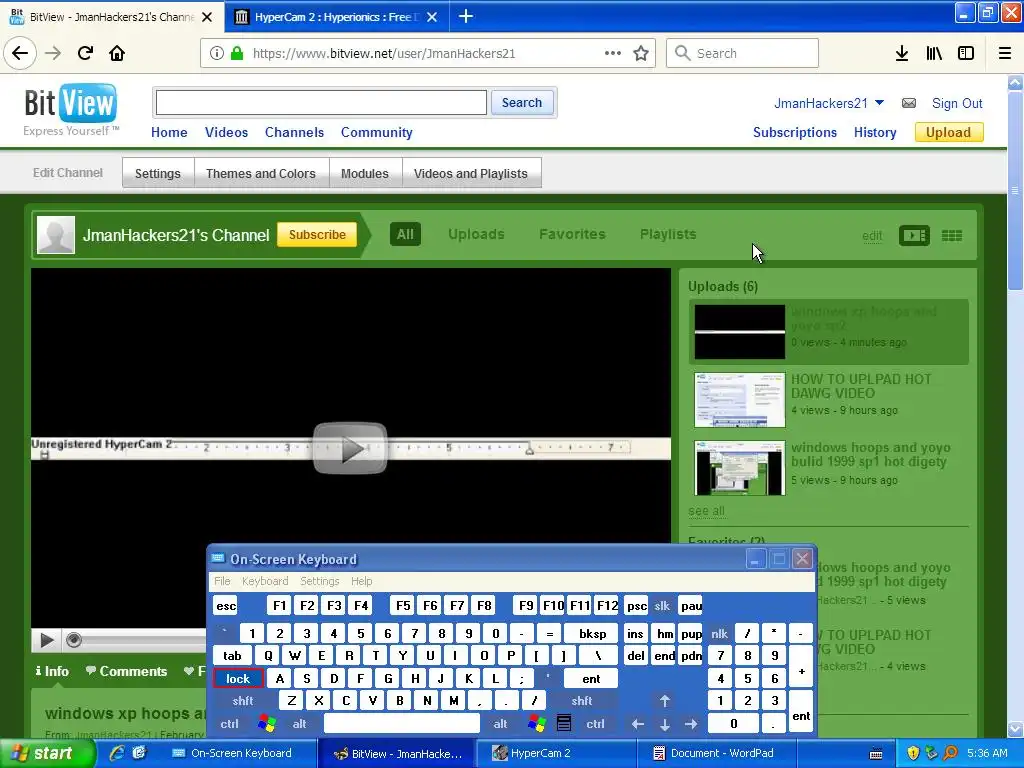Click the green padlock security icon
1024x768 pixels.
pos(237,54)
